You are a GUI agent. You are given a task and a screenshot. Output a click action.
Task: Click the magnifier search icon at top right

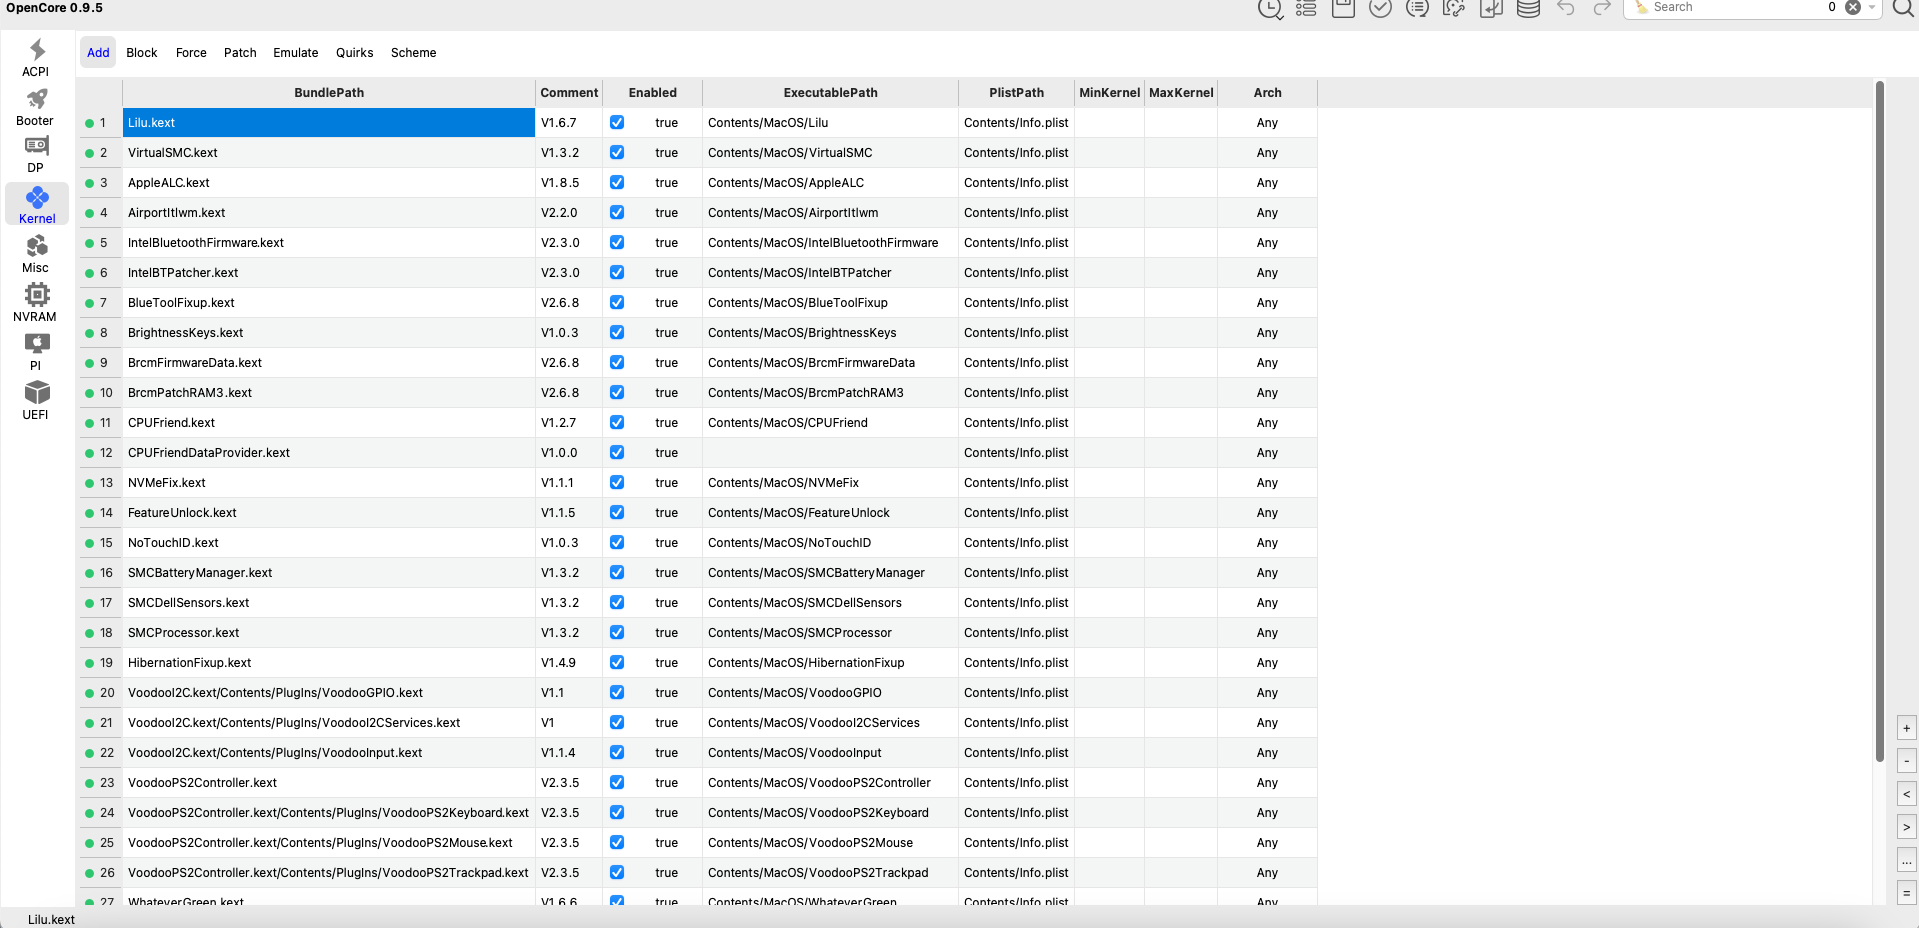[x=1903, y=9]
